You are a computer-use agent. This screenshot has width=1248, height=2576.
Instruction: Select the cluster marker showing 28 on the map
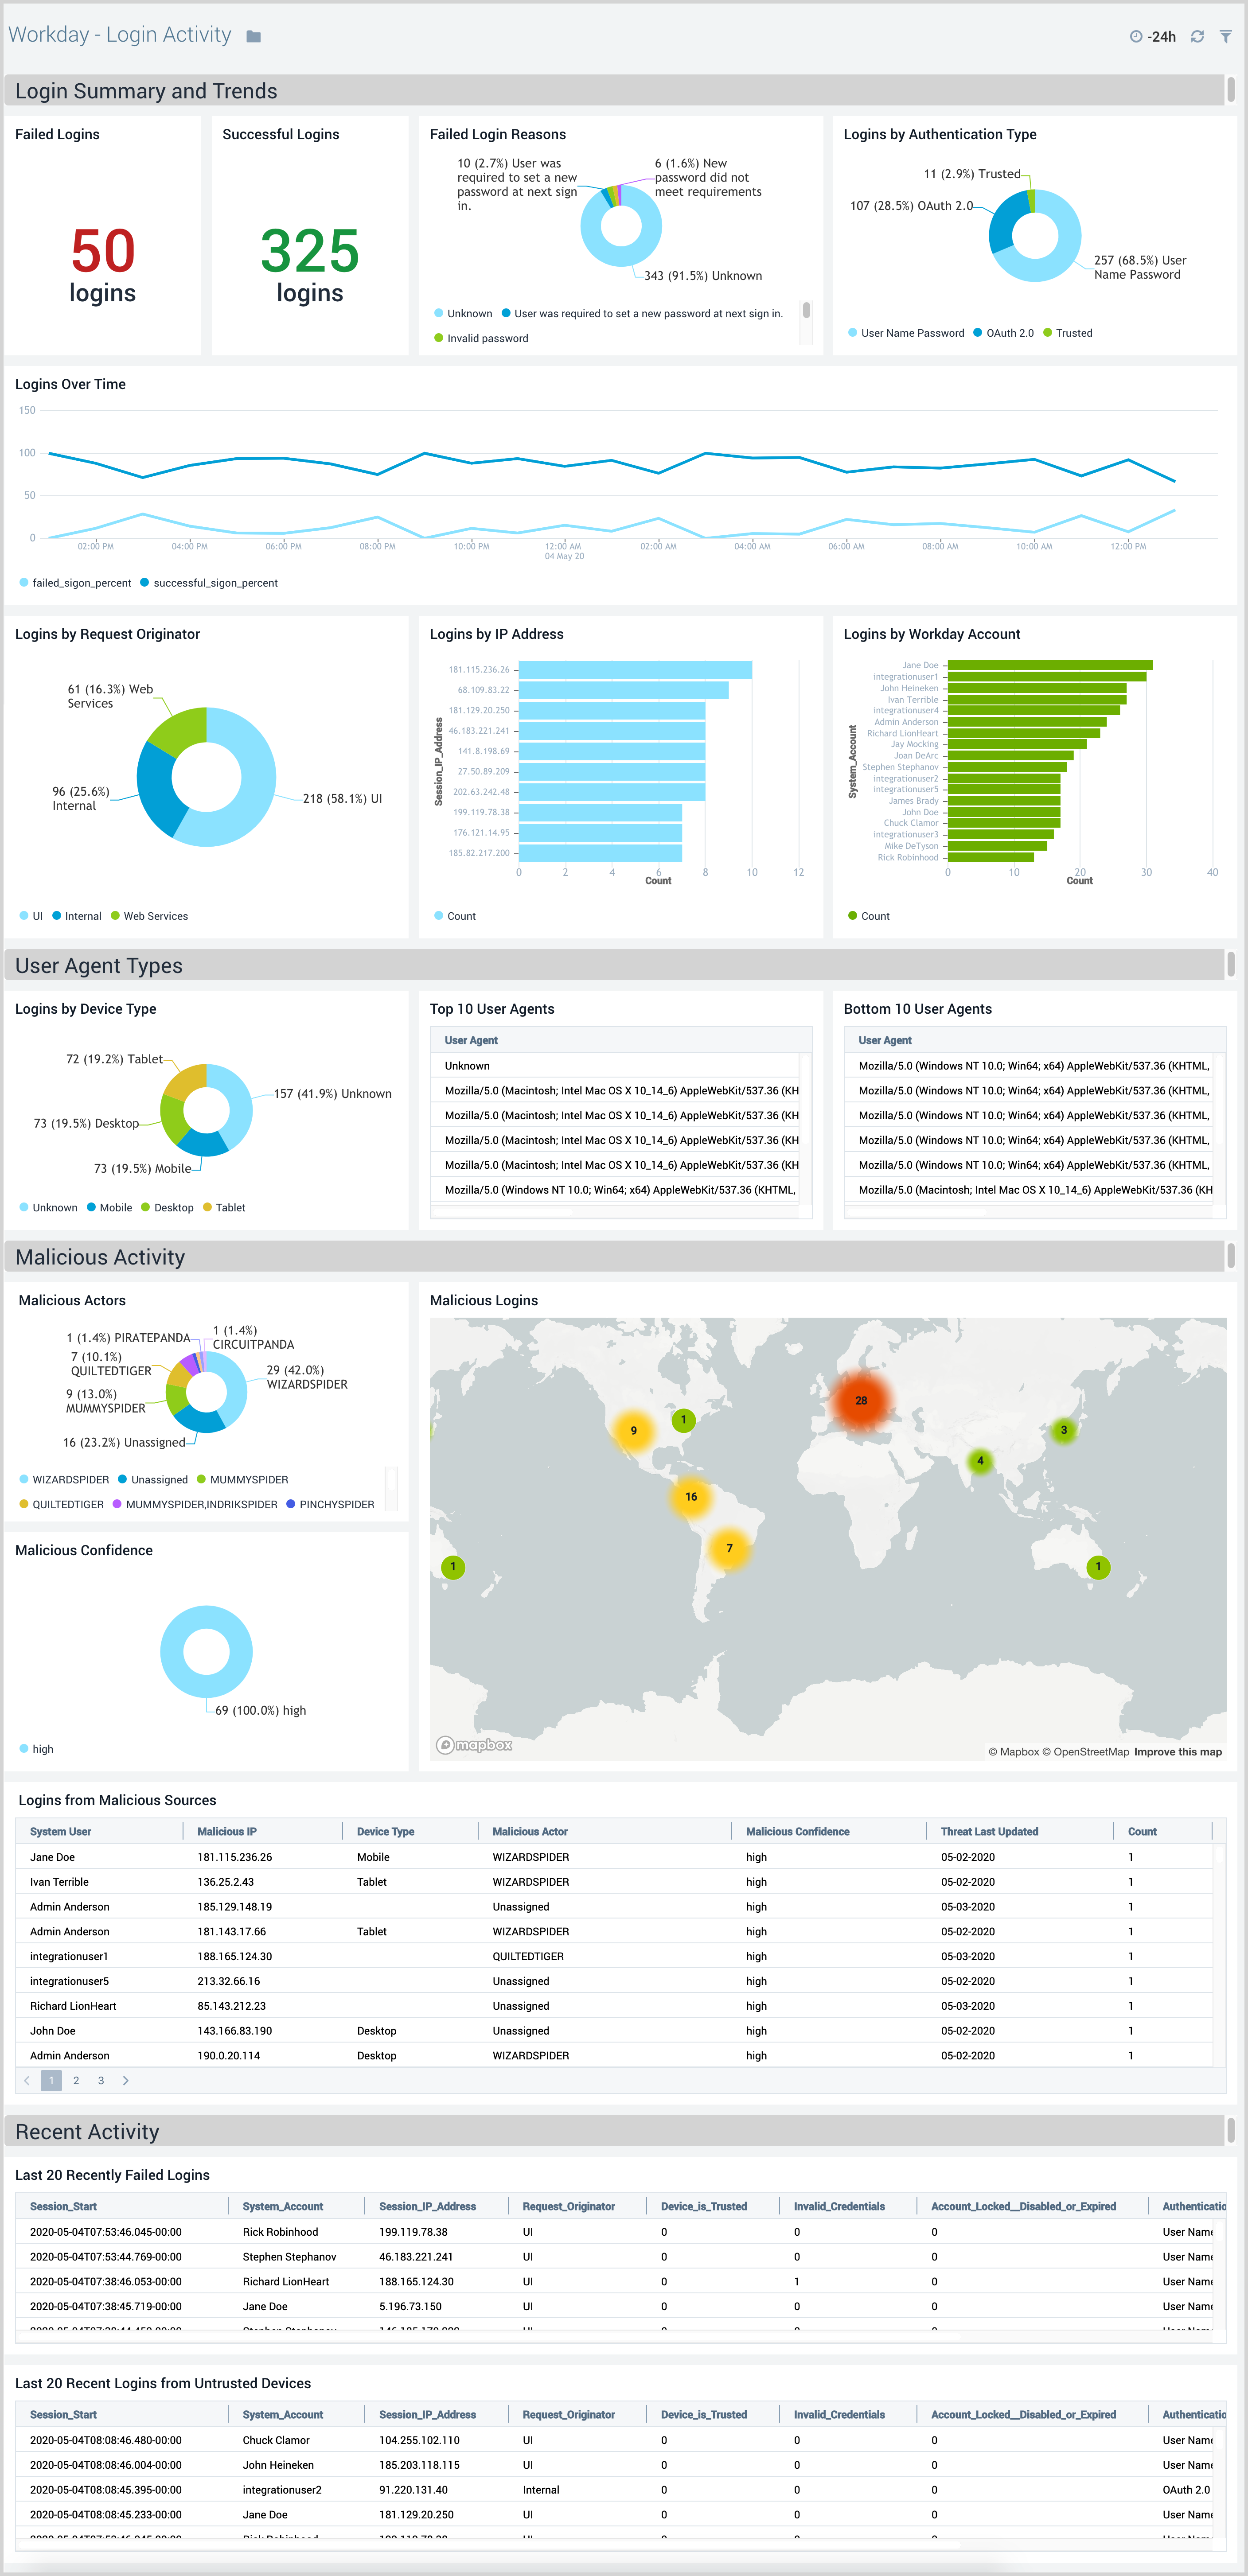(x=861, y=1400)
